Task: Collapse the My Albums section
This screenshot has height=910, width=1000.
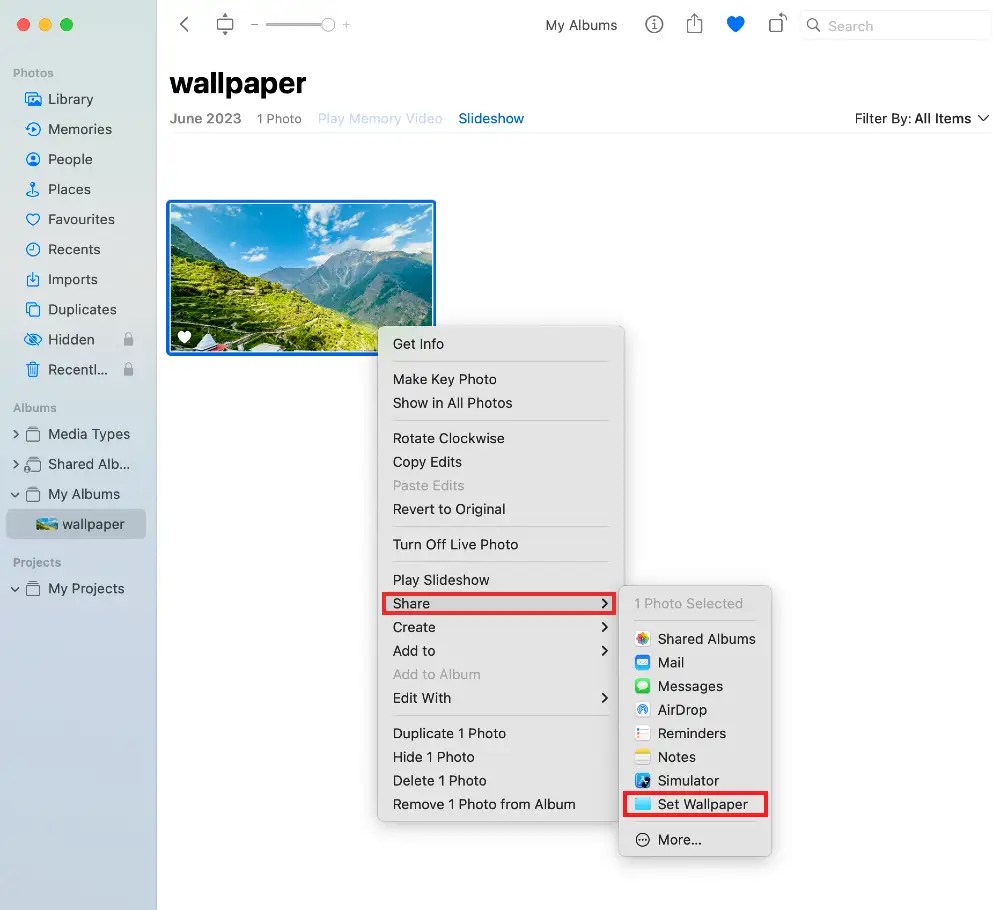Action: pyautogui.click(x=15, y=494)
